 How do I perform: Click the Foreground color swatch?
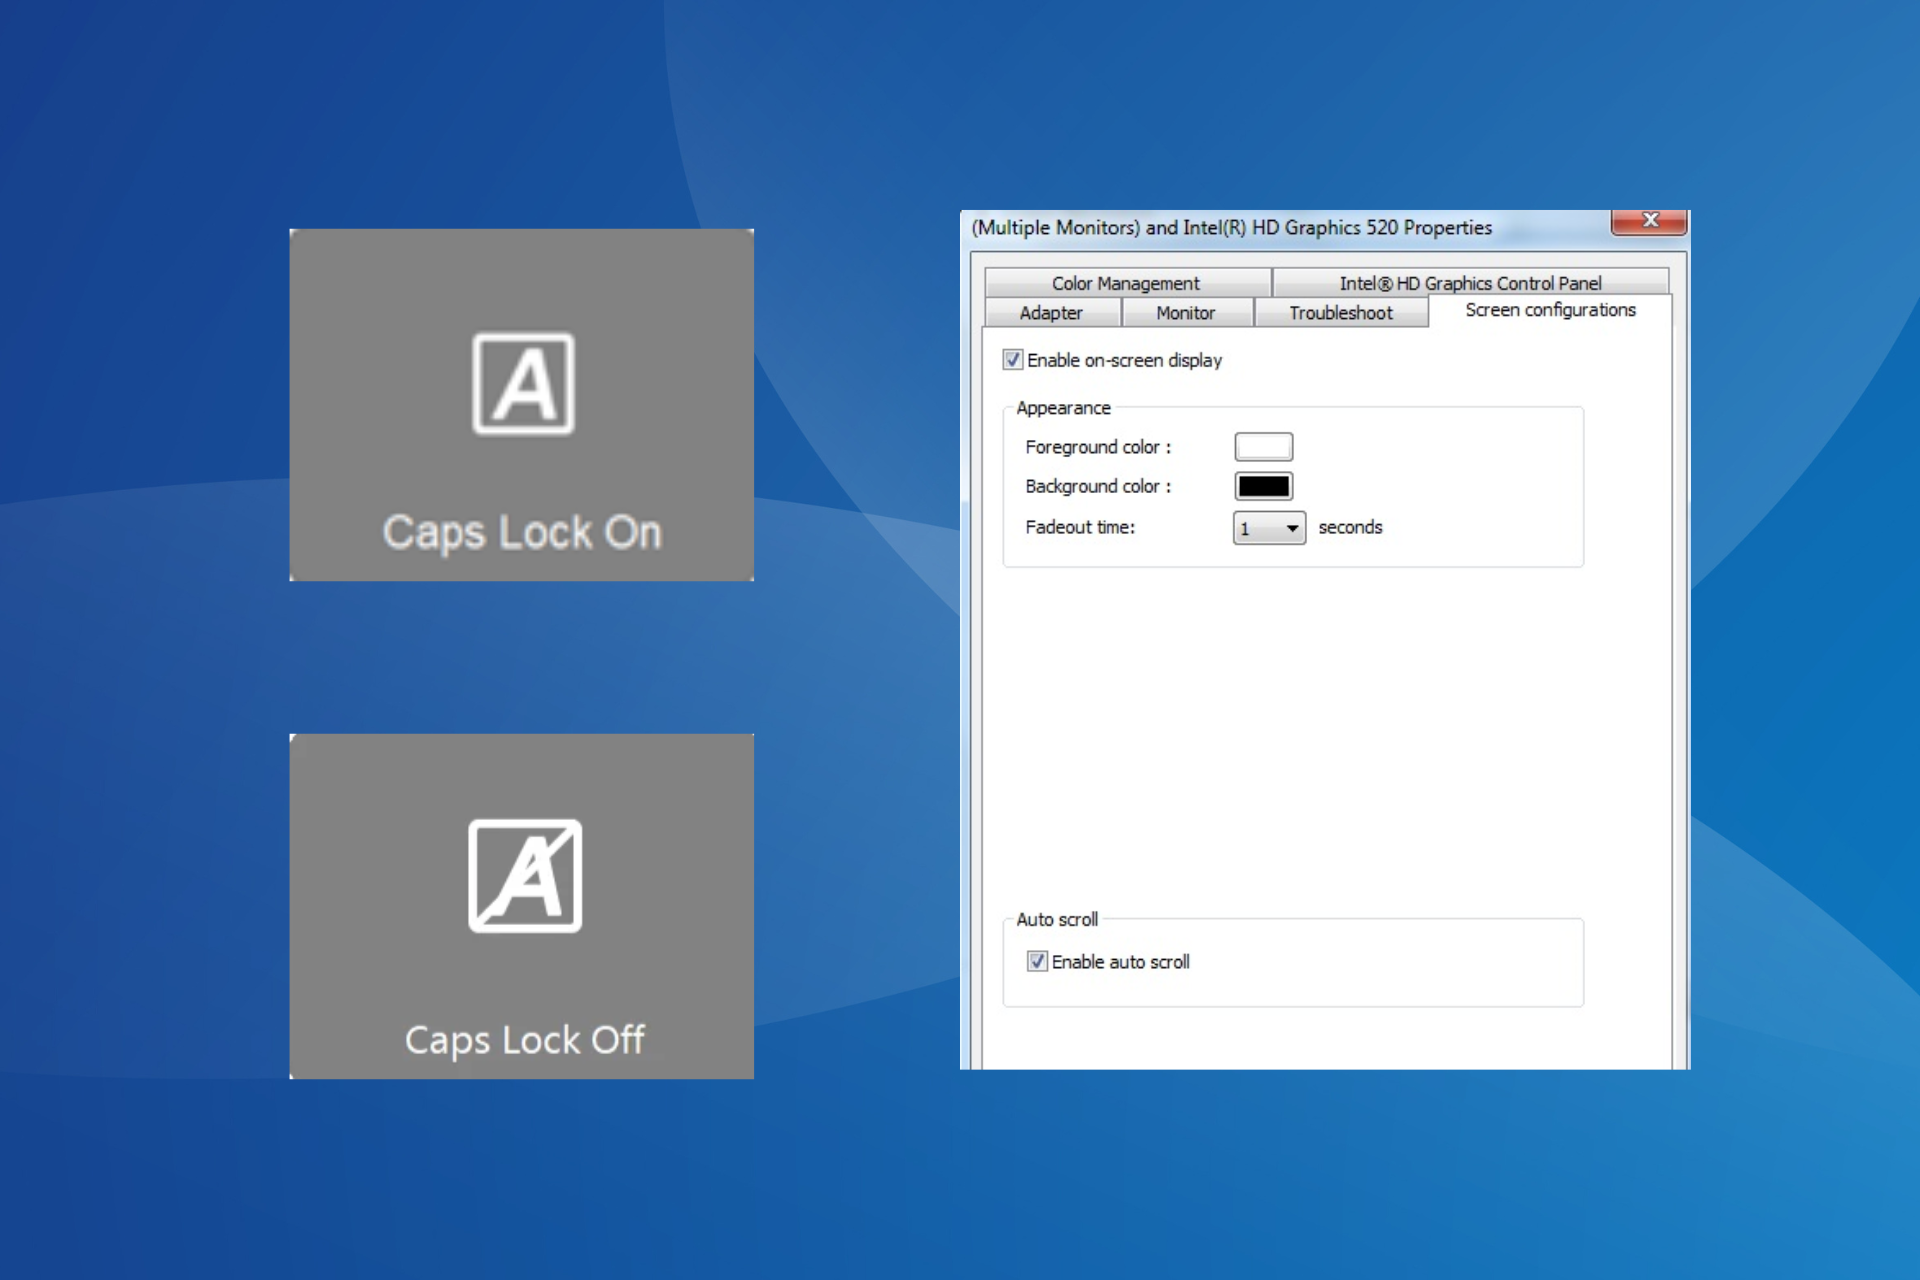(x=1263, y=446)
